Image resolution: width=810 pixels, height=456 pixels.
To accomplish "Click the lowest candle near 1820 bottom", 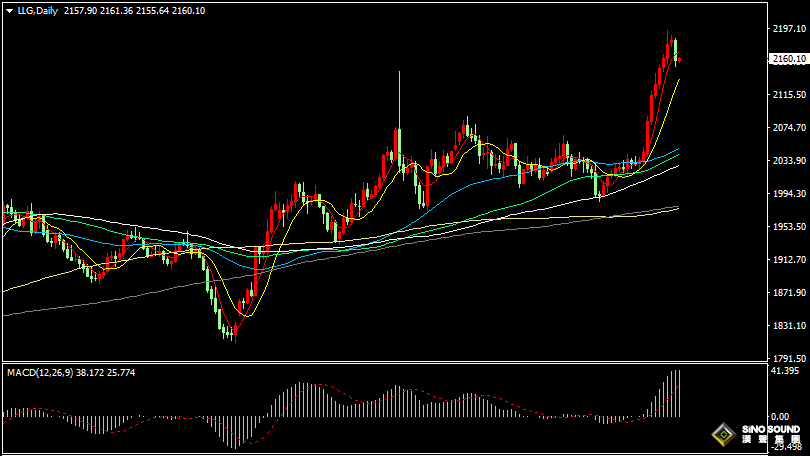I will coord(231,331).
